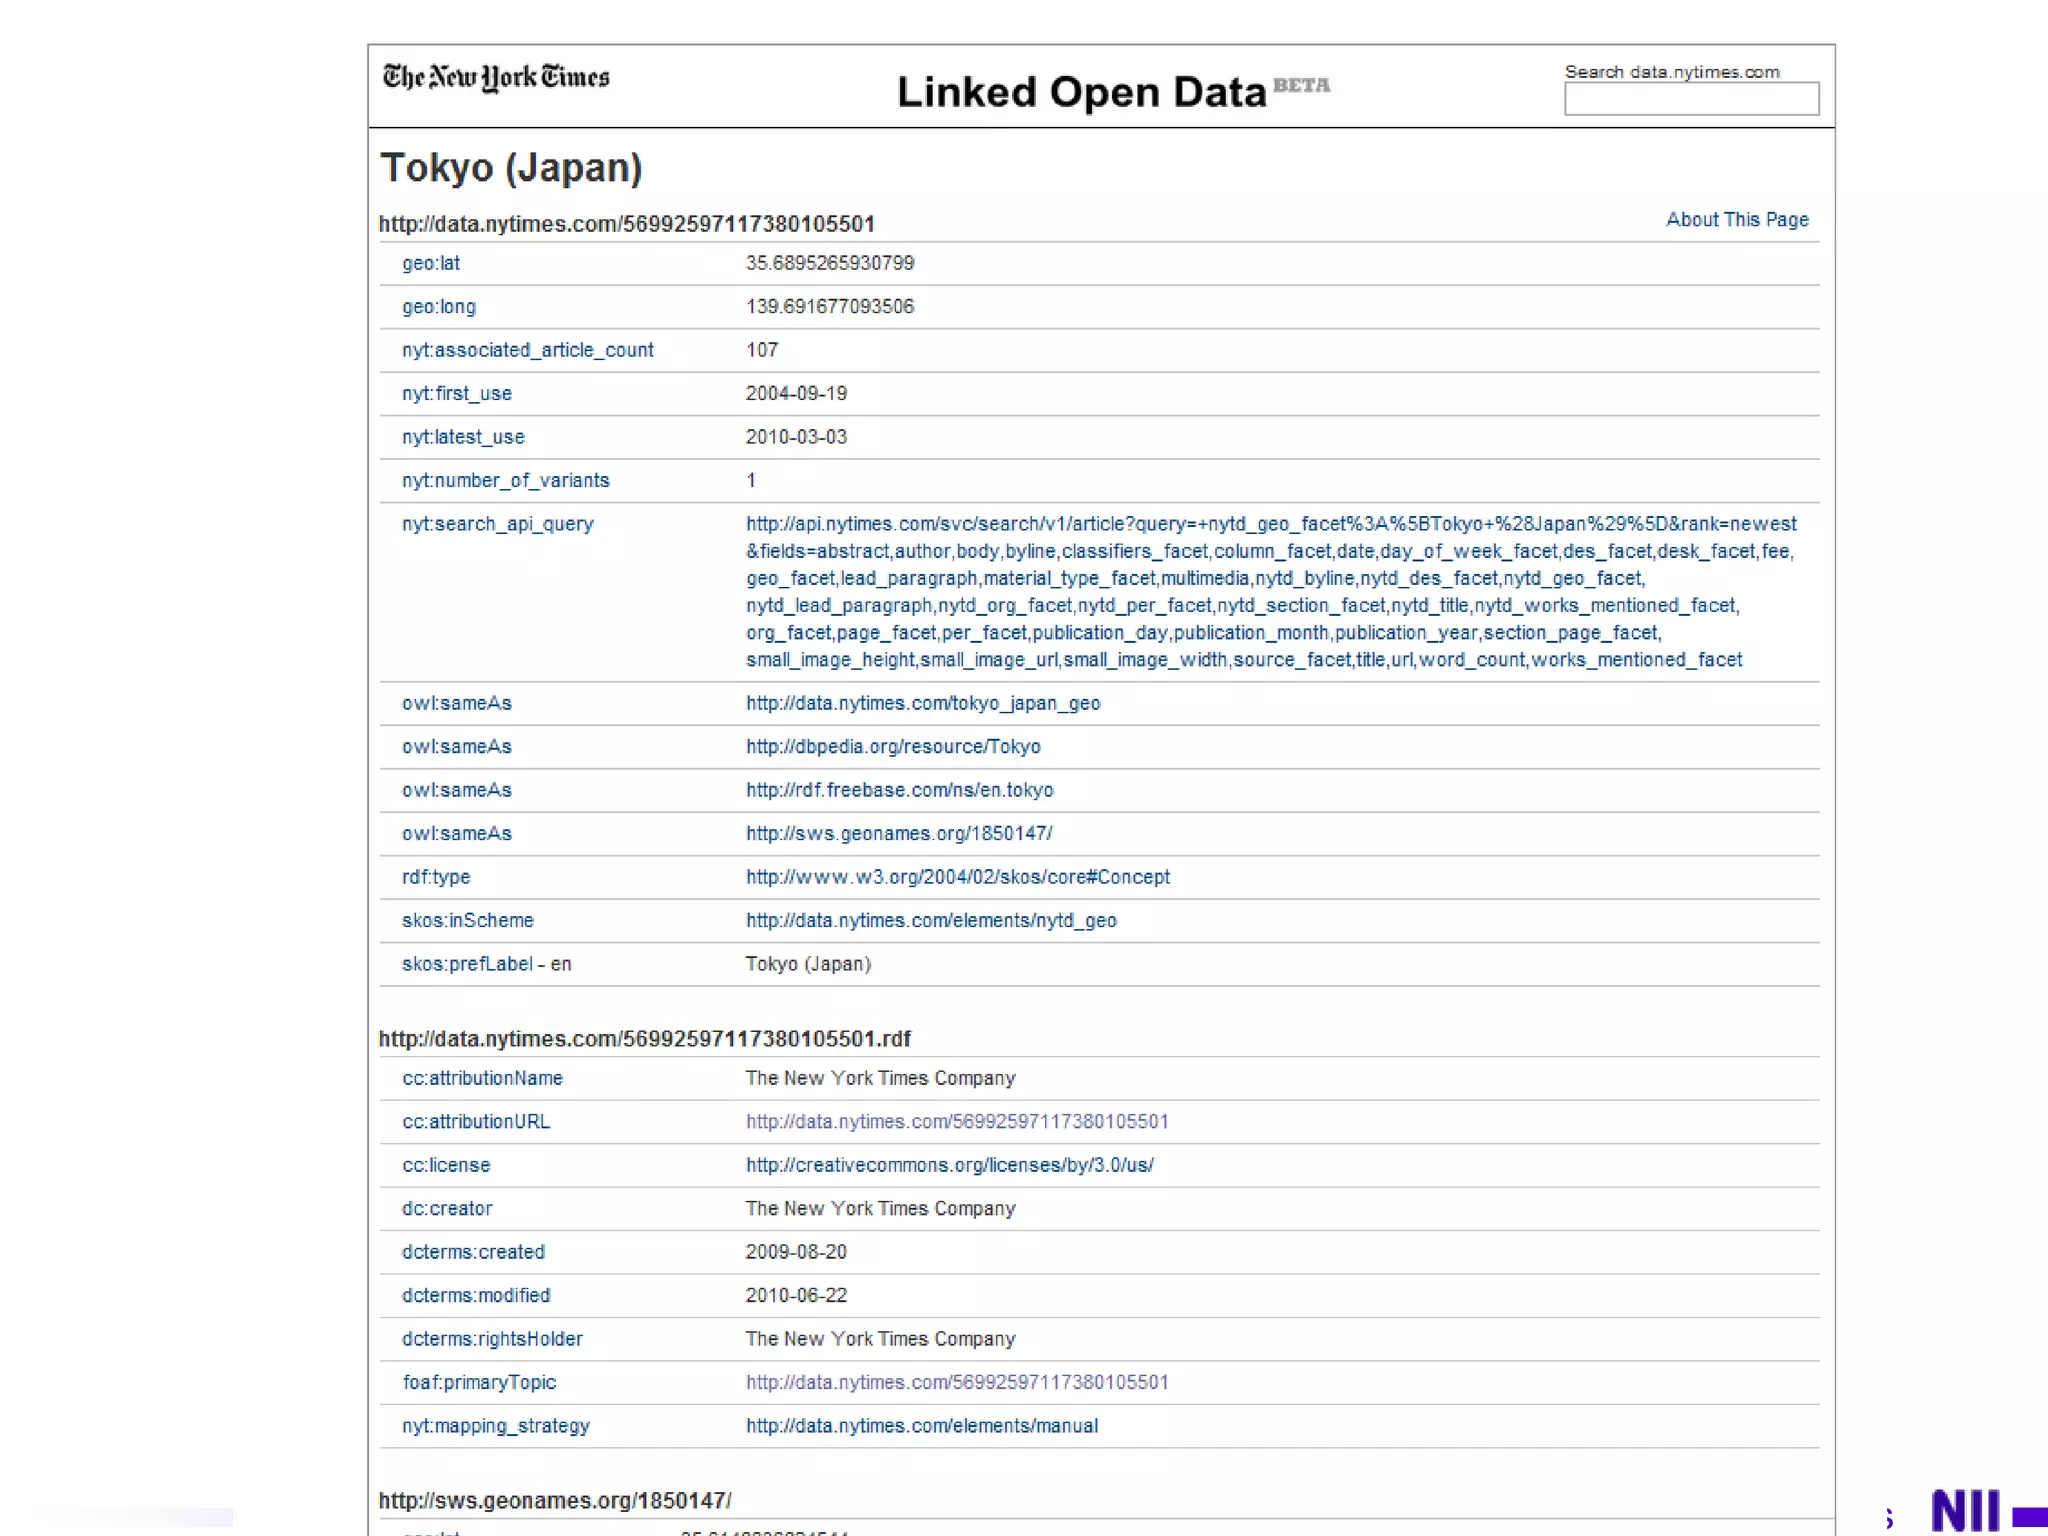Follow the rdf.freebase.com en.tokyo link
This screenshot has height=1536, width=2048.
899,790
